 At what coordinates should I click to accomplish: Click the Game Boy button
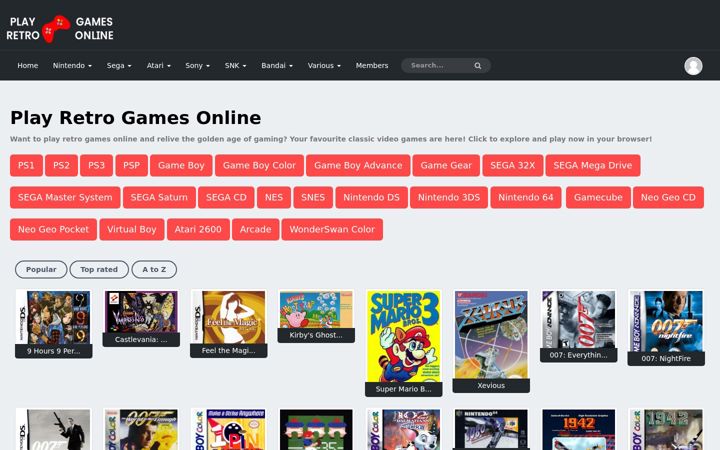click(x=181, y=165)
